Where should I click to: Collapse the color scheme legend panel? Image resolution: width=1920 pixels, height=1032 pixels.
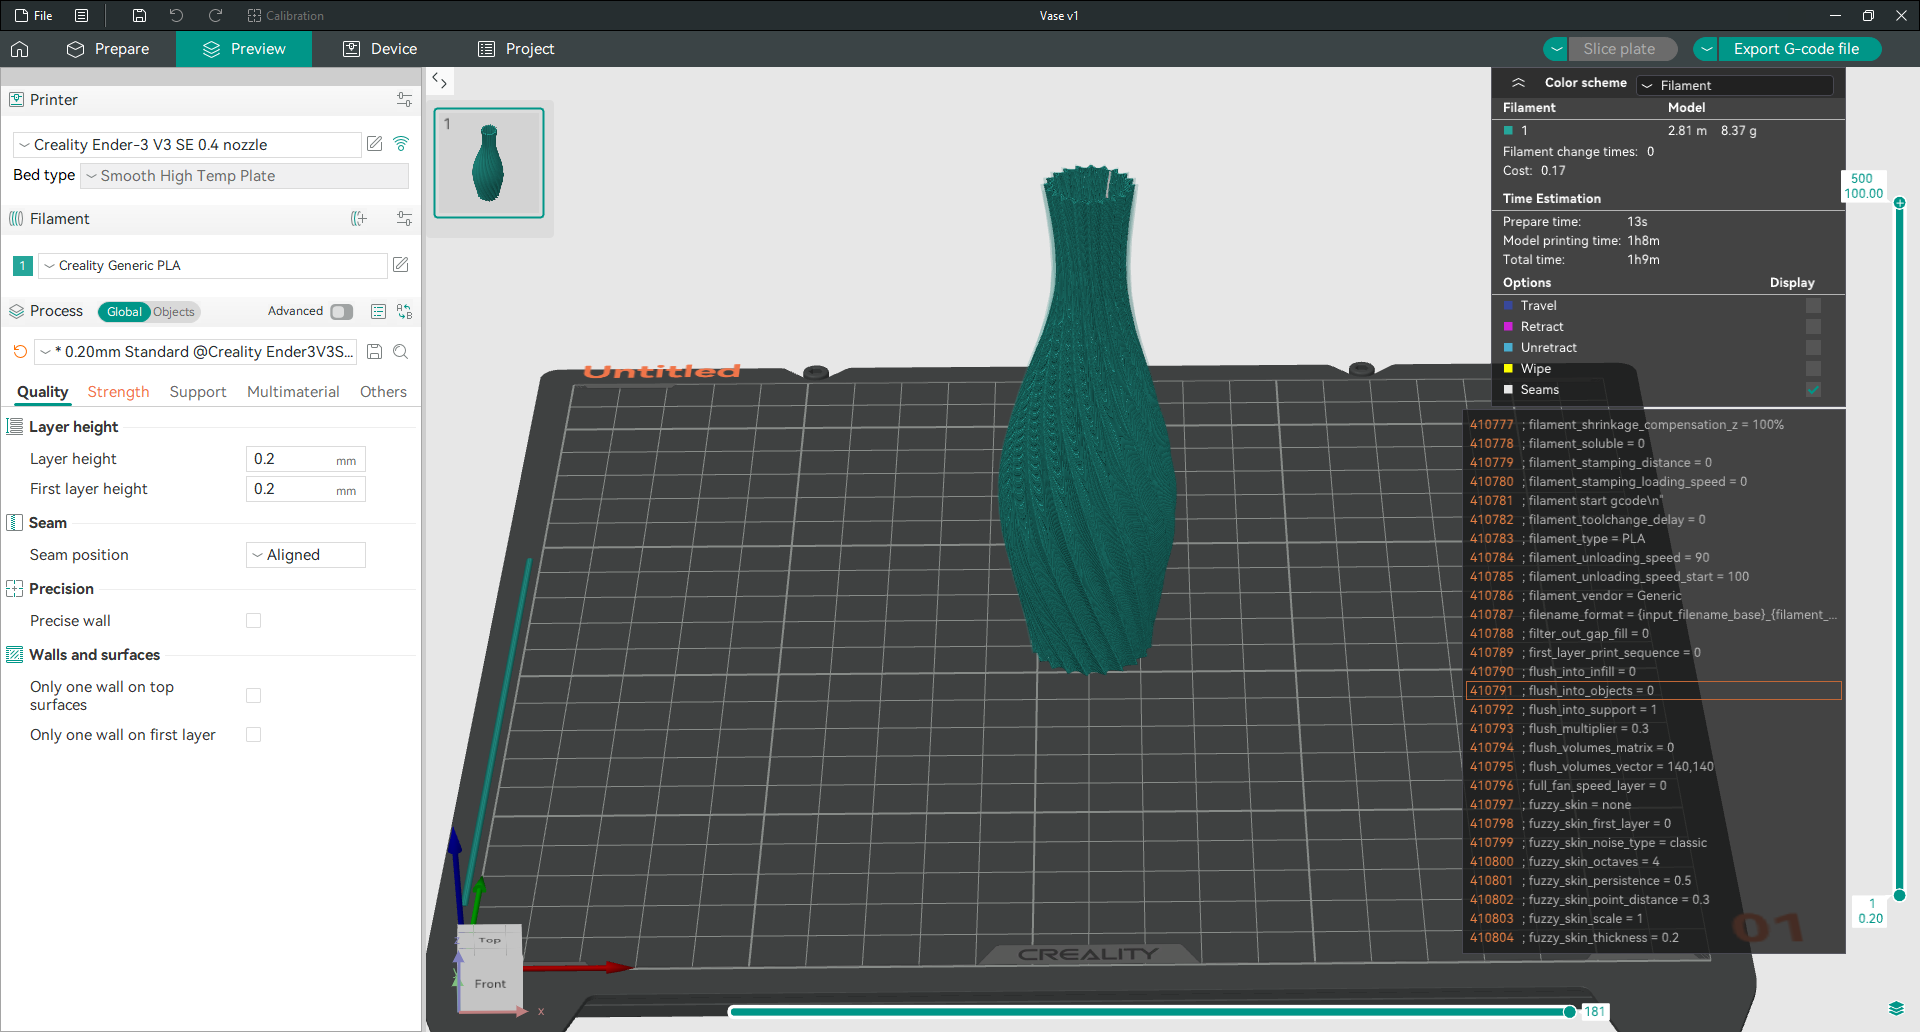(x=1518, y=83)
